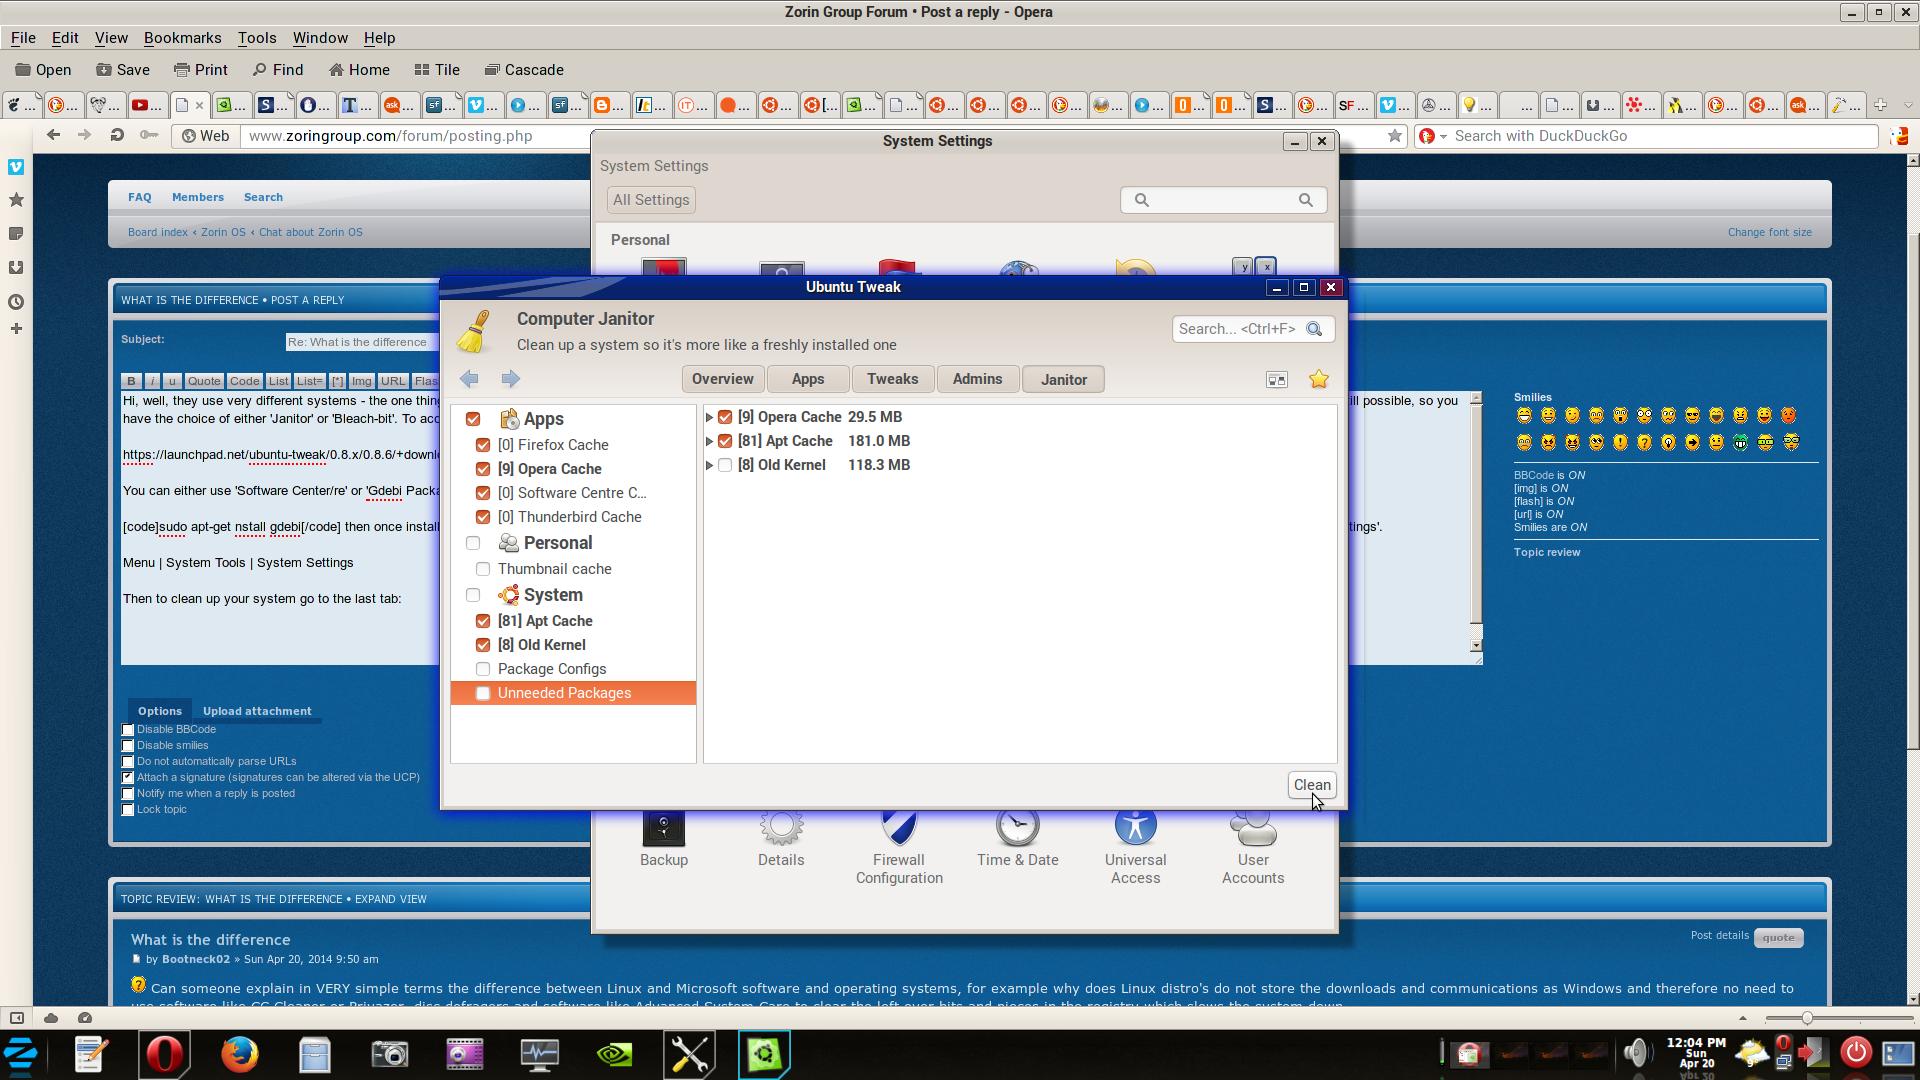This screenshot has width=1920, height=1080.
Task: Click the Ubuntu Tweak search field
Action: 1252,329
